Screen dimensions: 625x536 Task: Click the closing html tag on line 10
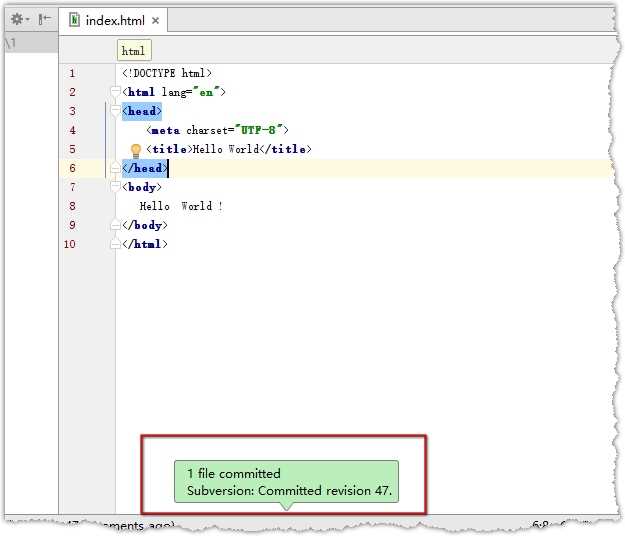(x=145, y=244)
